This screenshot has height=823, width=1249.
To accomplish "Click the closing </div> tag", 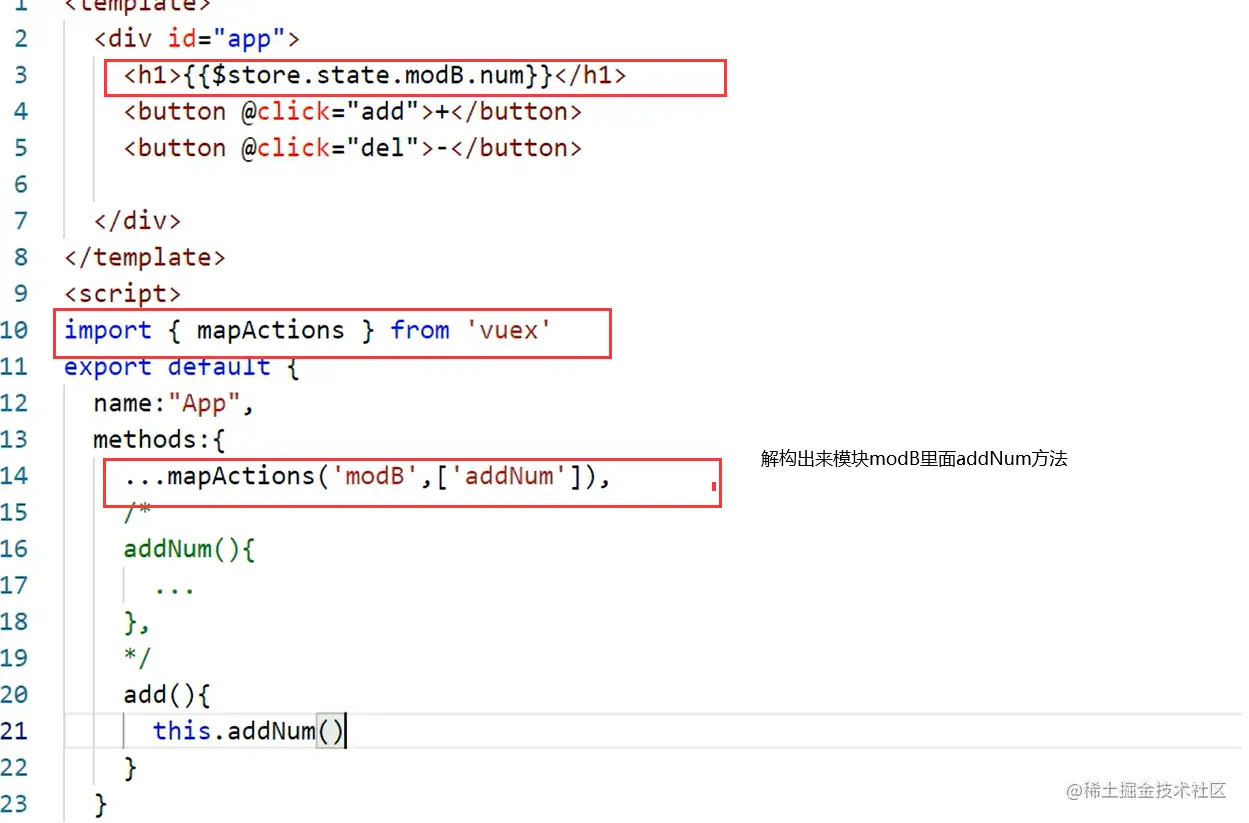I will pyautogui.click(x=138, y=221).
